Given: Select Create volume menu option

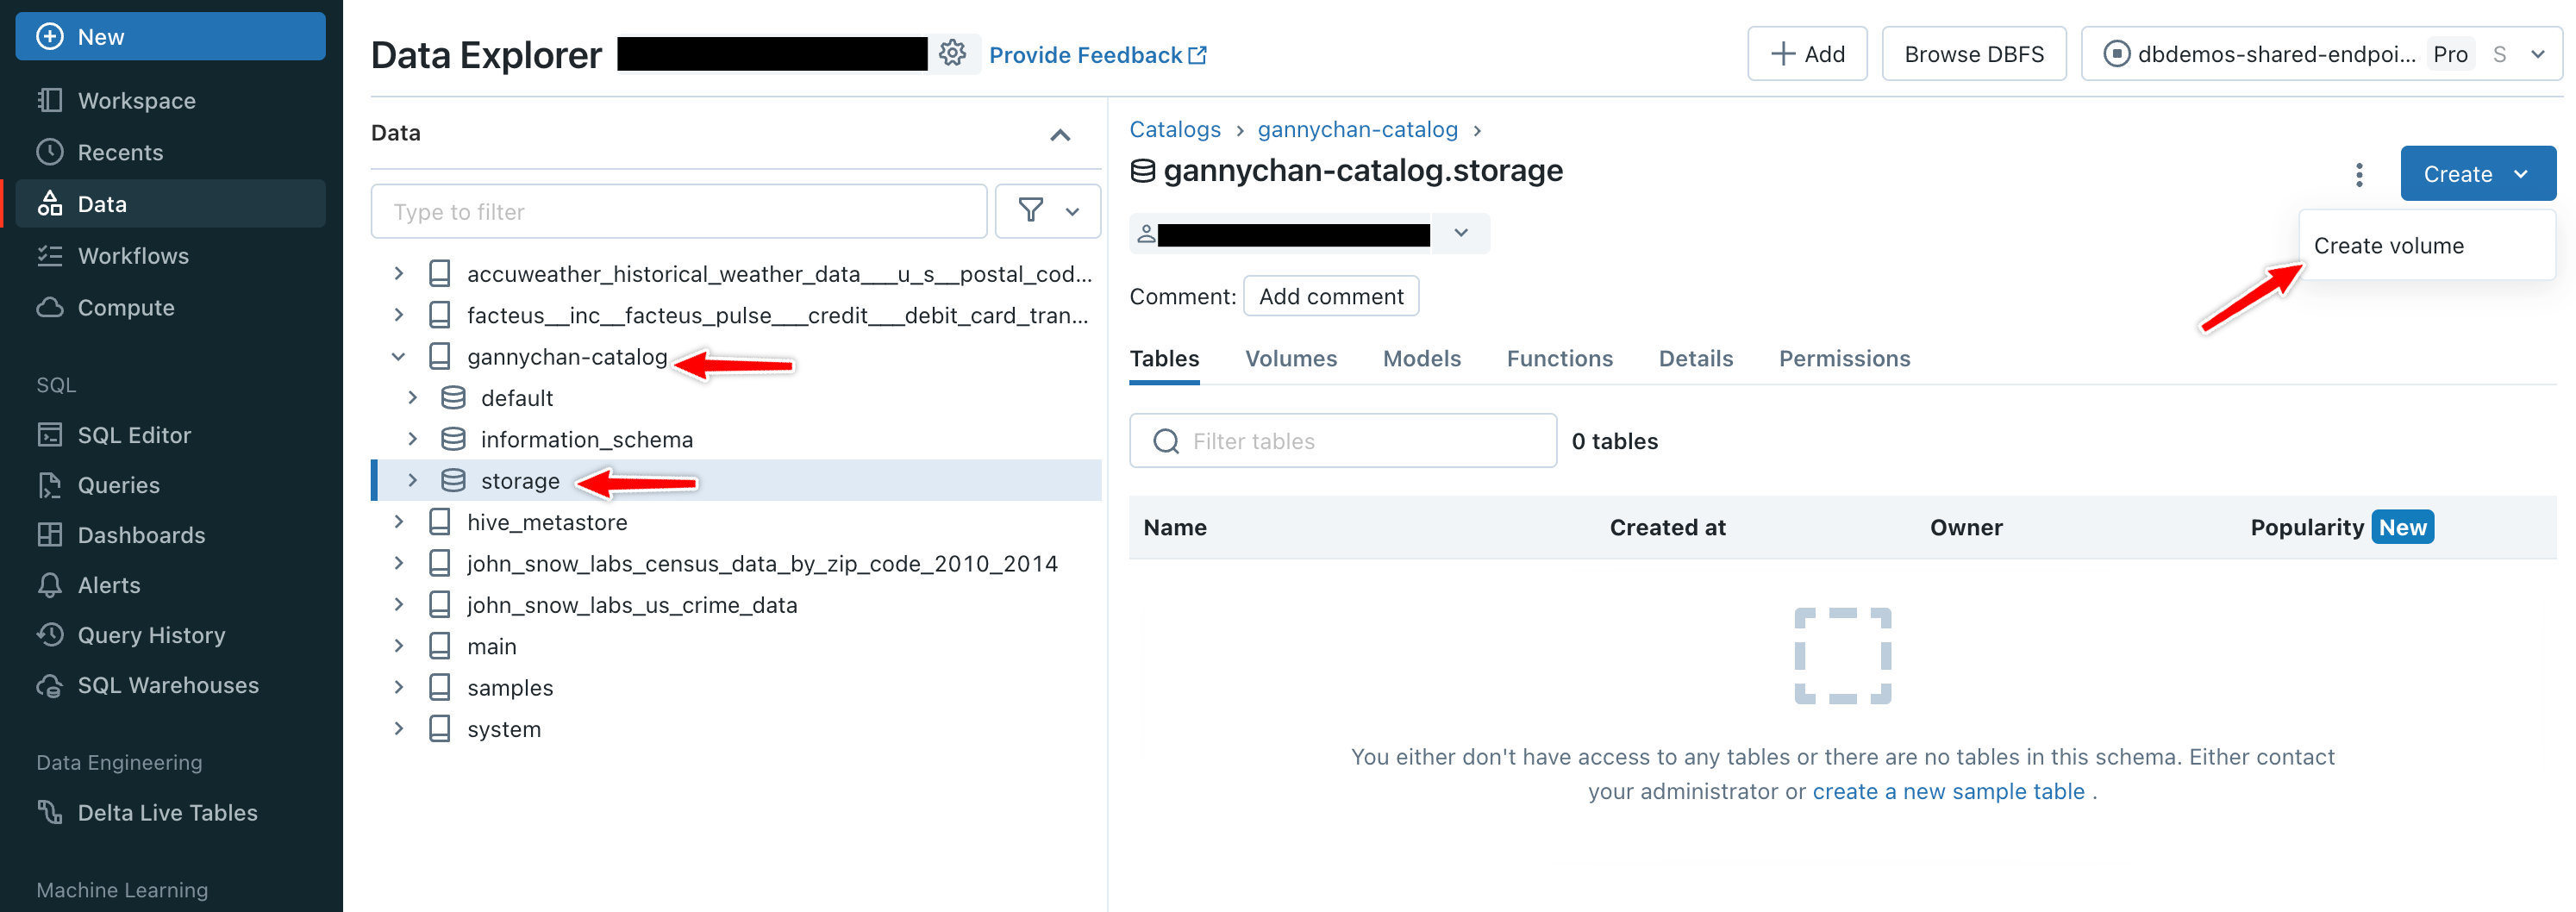Looking at the screenshot, I should pos(2387,246).
